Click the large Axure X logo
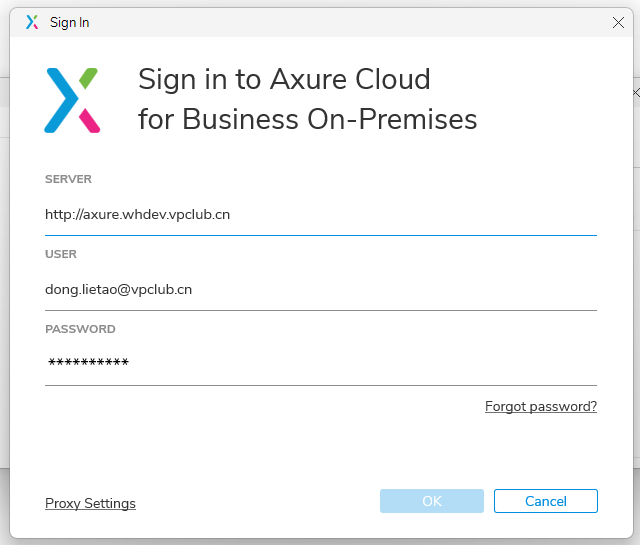Image resolution: width=640 pixels, height=545 pixels. click(72, 100)
